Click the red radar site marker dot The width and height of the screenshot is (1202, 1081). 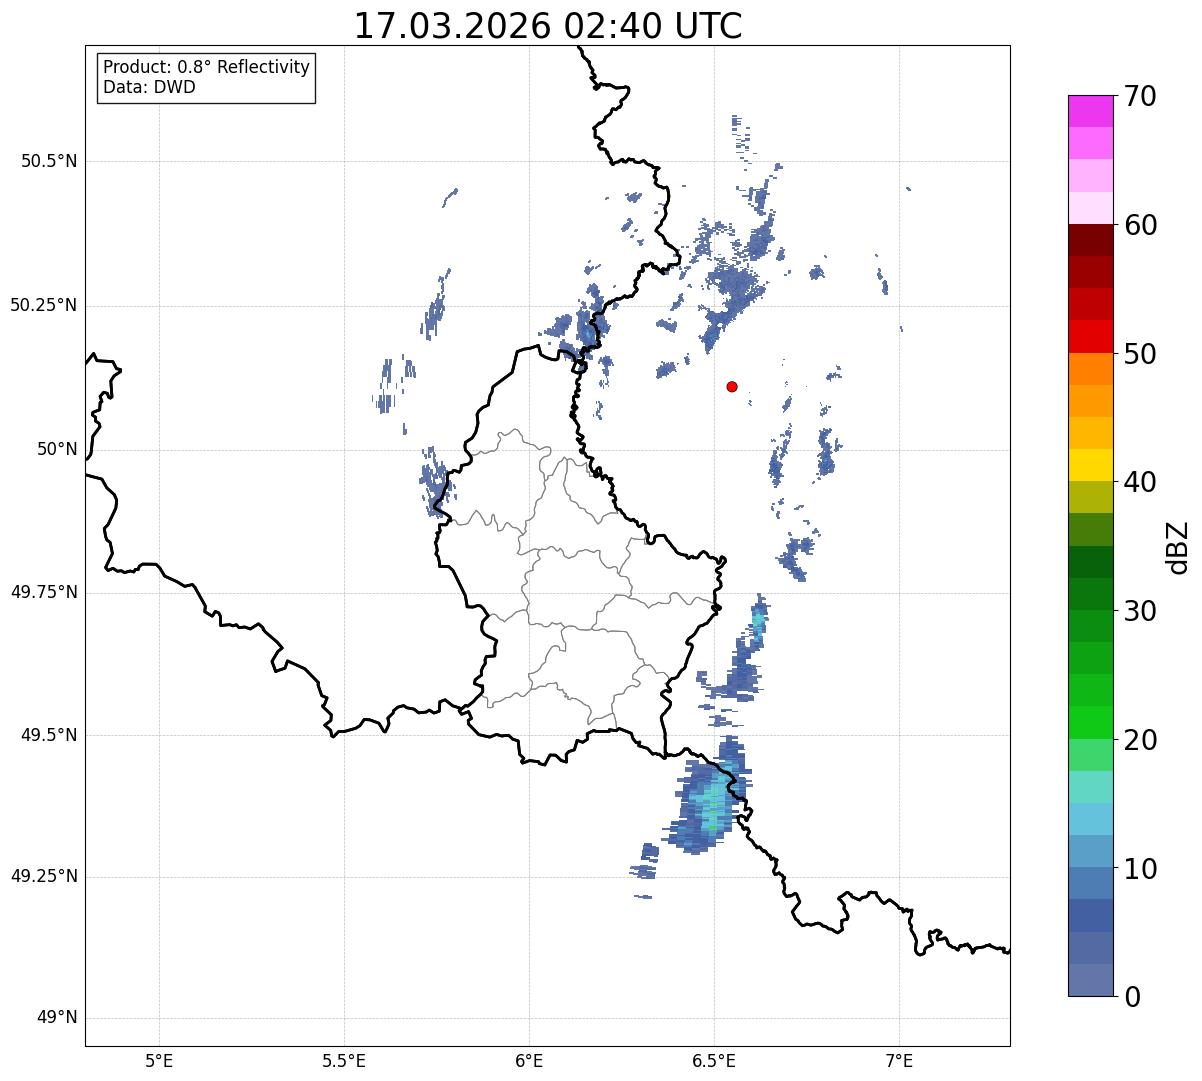click(x=732, y=386)
